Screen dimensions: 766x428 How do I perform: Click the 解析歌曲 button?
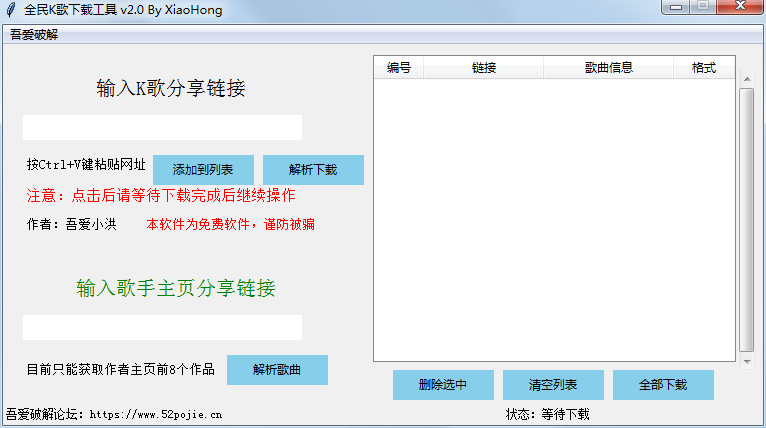(x=277, y=370)
